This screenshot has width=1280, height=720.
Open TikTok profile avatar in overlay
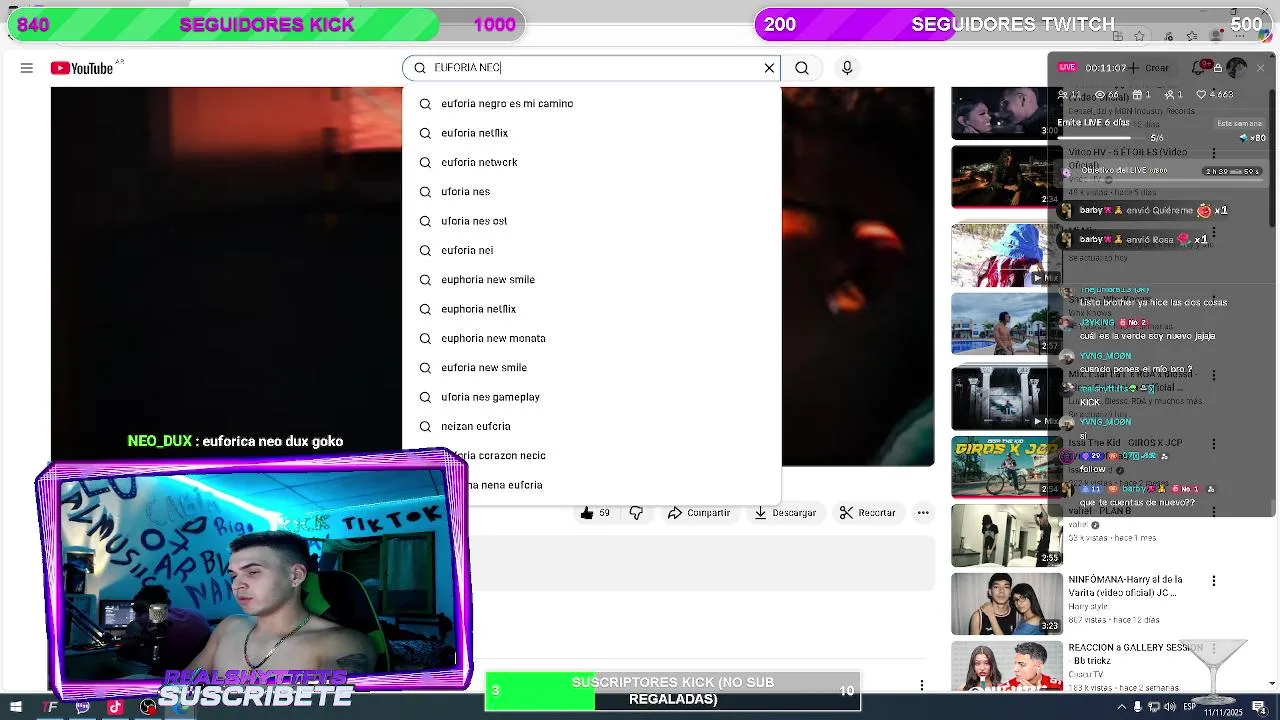click(1237, 68)
